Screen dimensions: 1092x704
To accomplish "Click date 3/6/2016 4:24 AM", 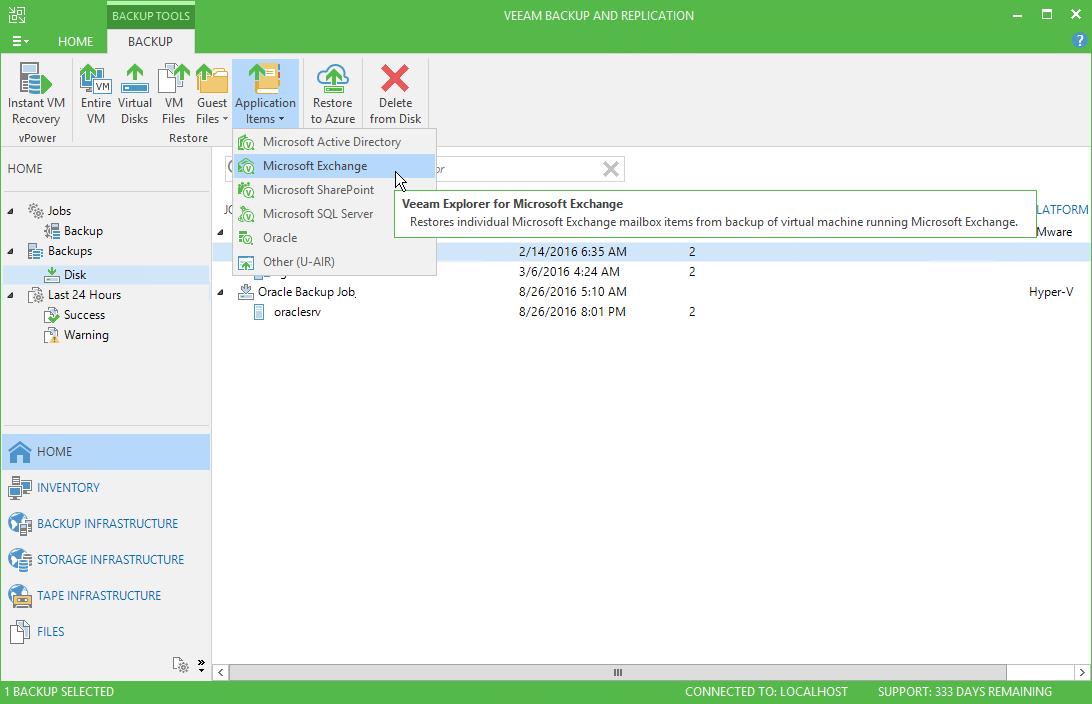I will [x=569, y=272].
